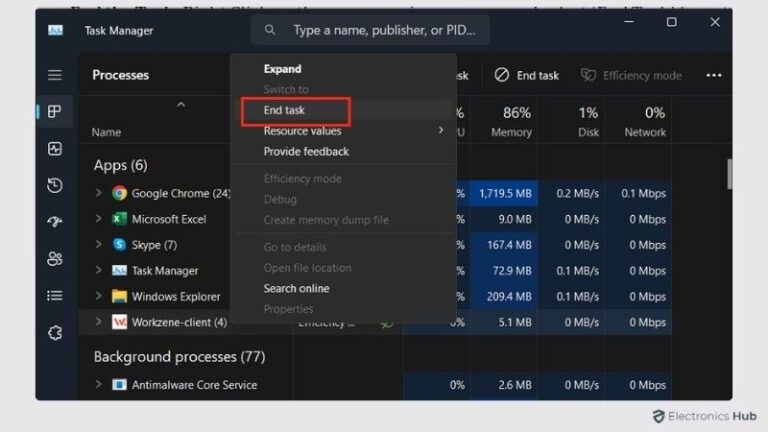Open the Users sidebar icon
Image resolution: width=768 pixels, height=432 pixels.
coord(55,259)
